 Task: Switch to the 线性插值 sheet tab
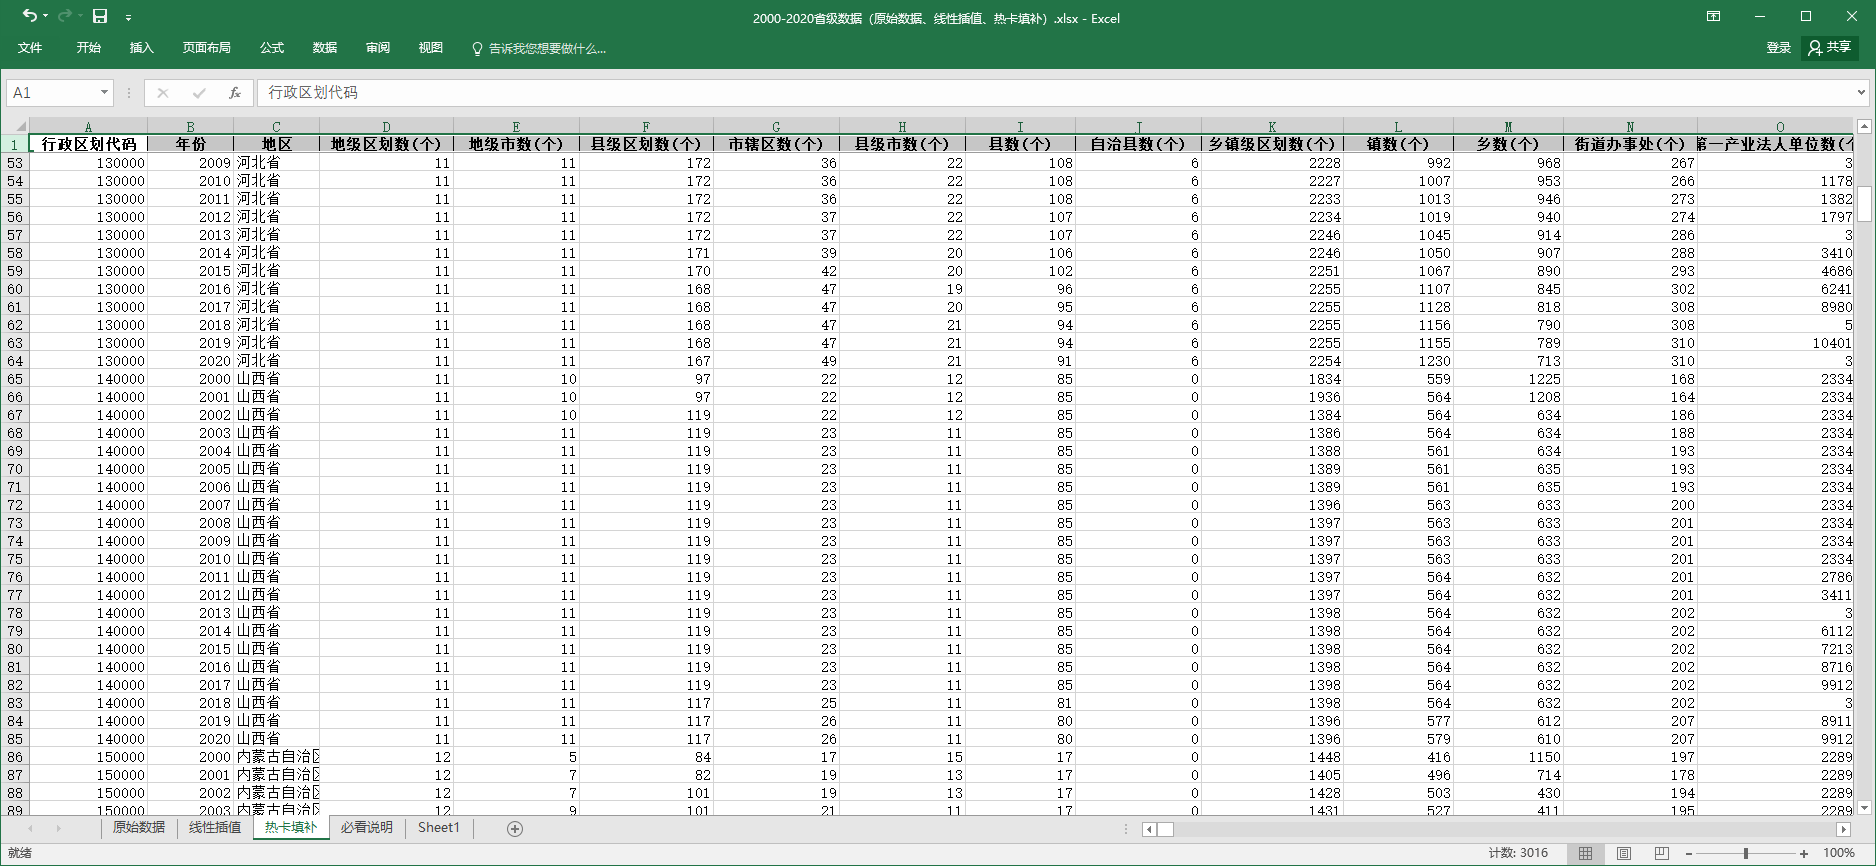coord(215,828)
